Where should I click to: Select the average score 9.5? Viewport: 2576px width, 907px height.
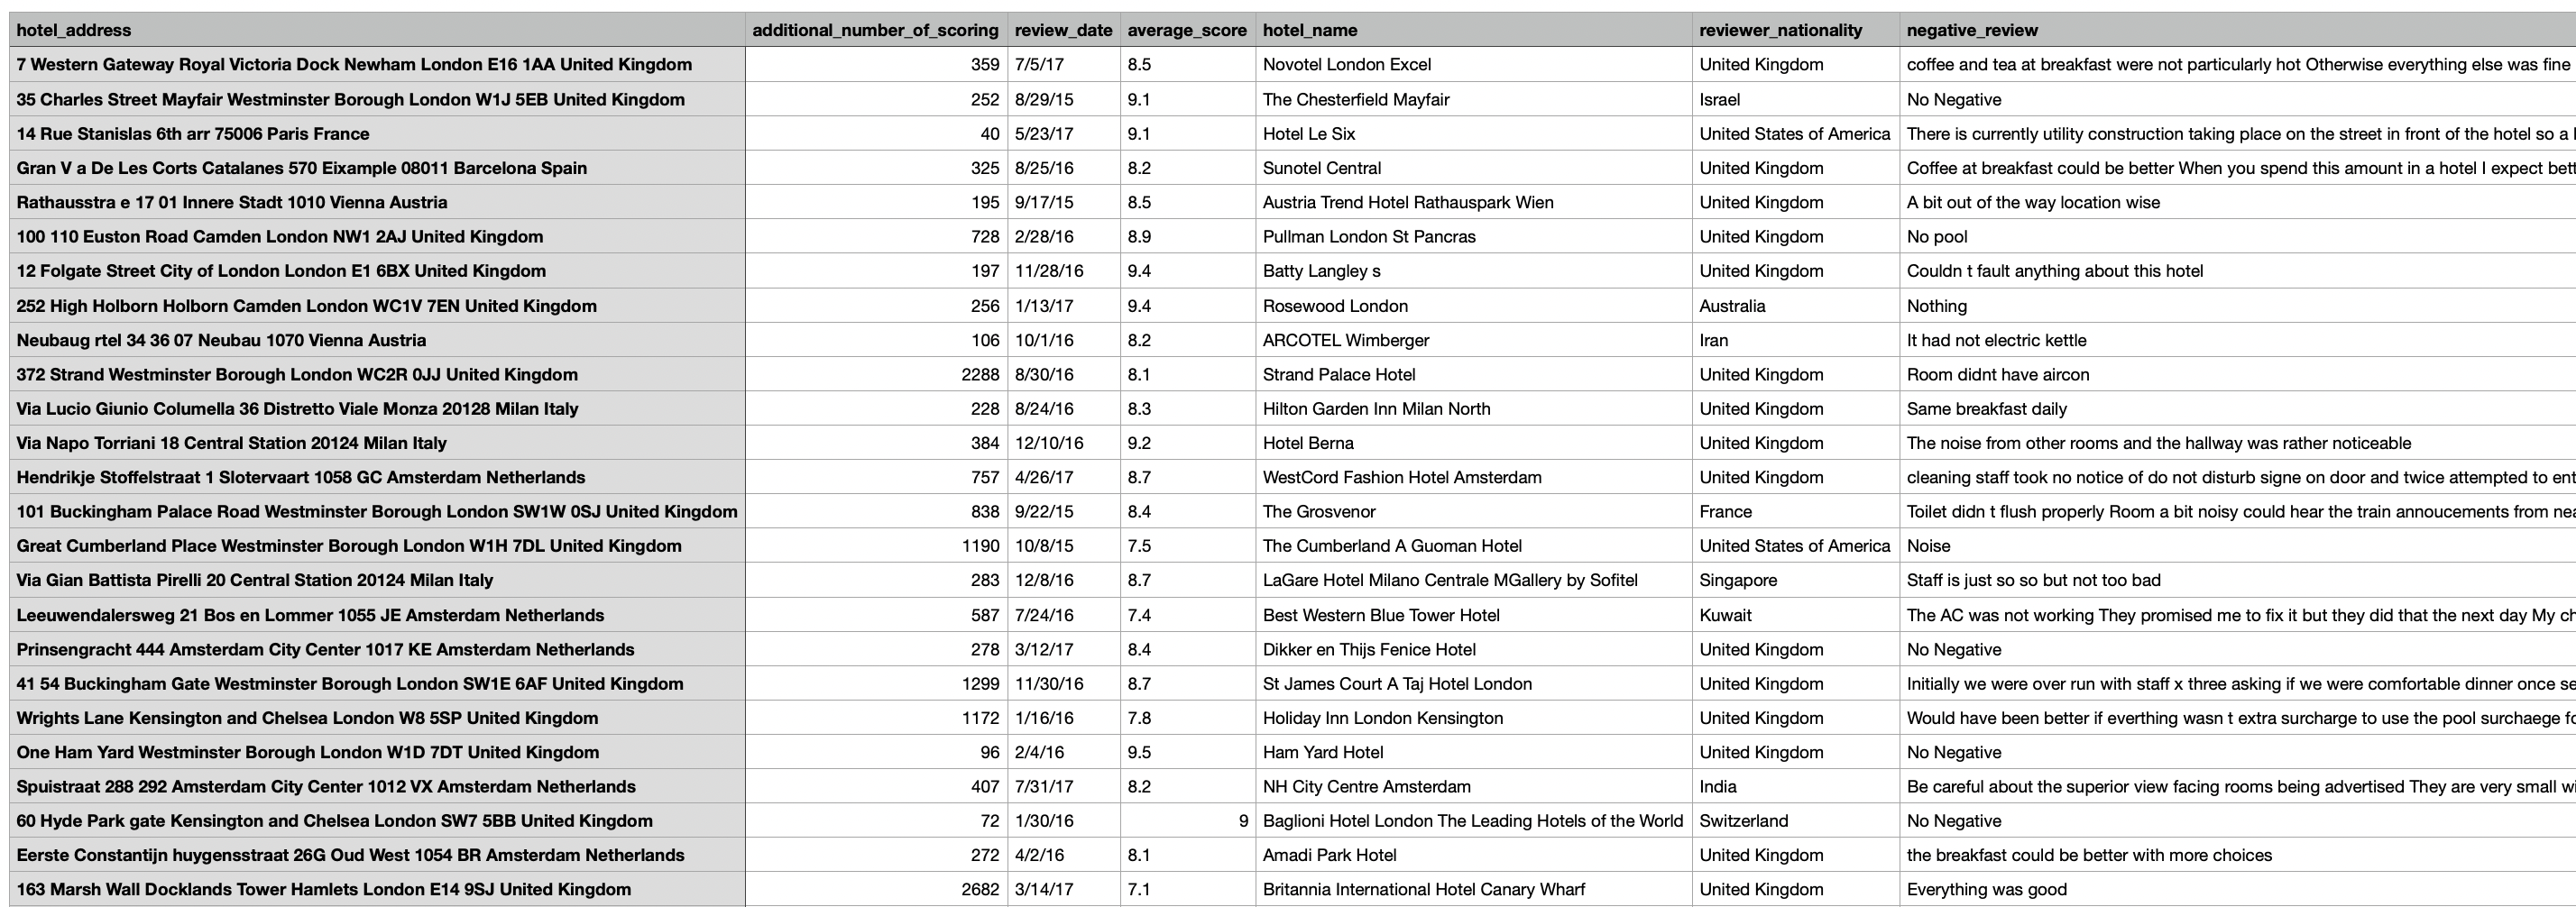[1188, 752]
